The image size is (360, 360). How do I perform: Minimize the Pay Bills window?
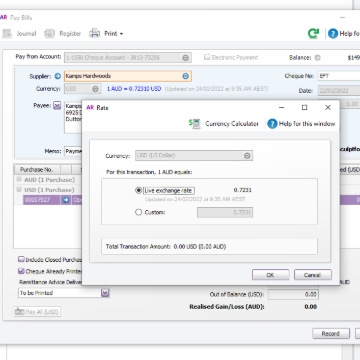coord(342,18)
